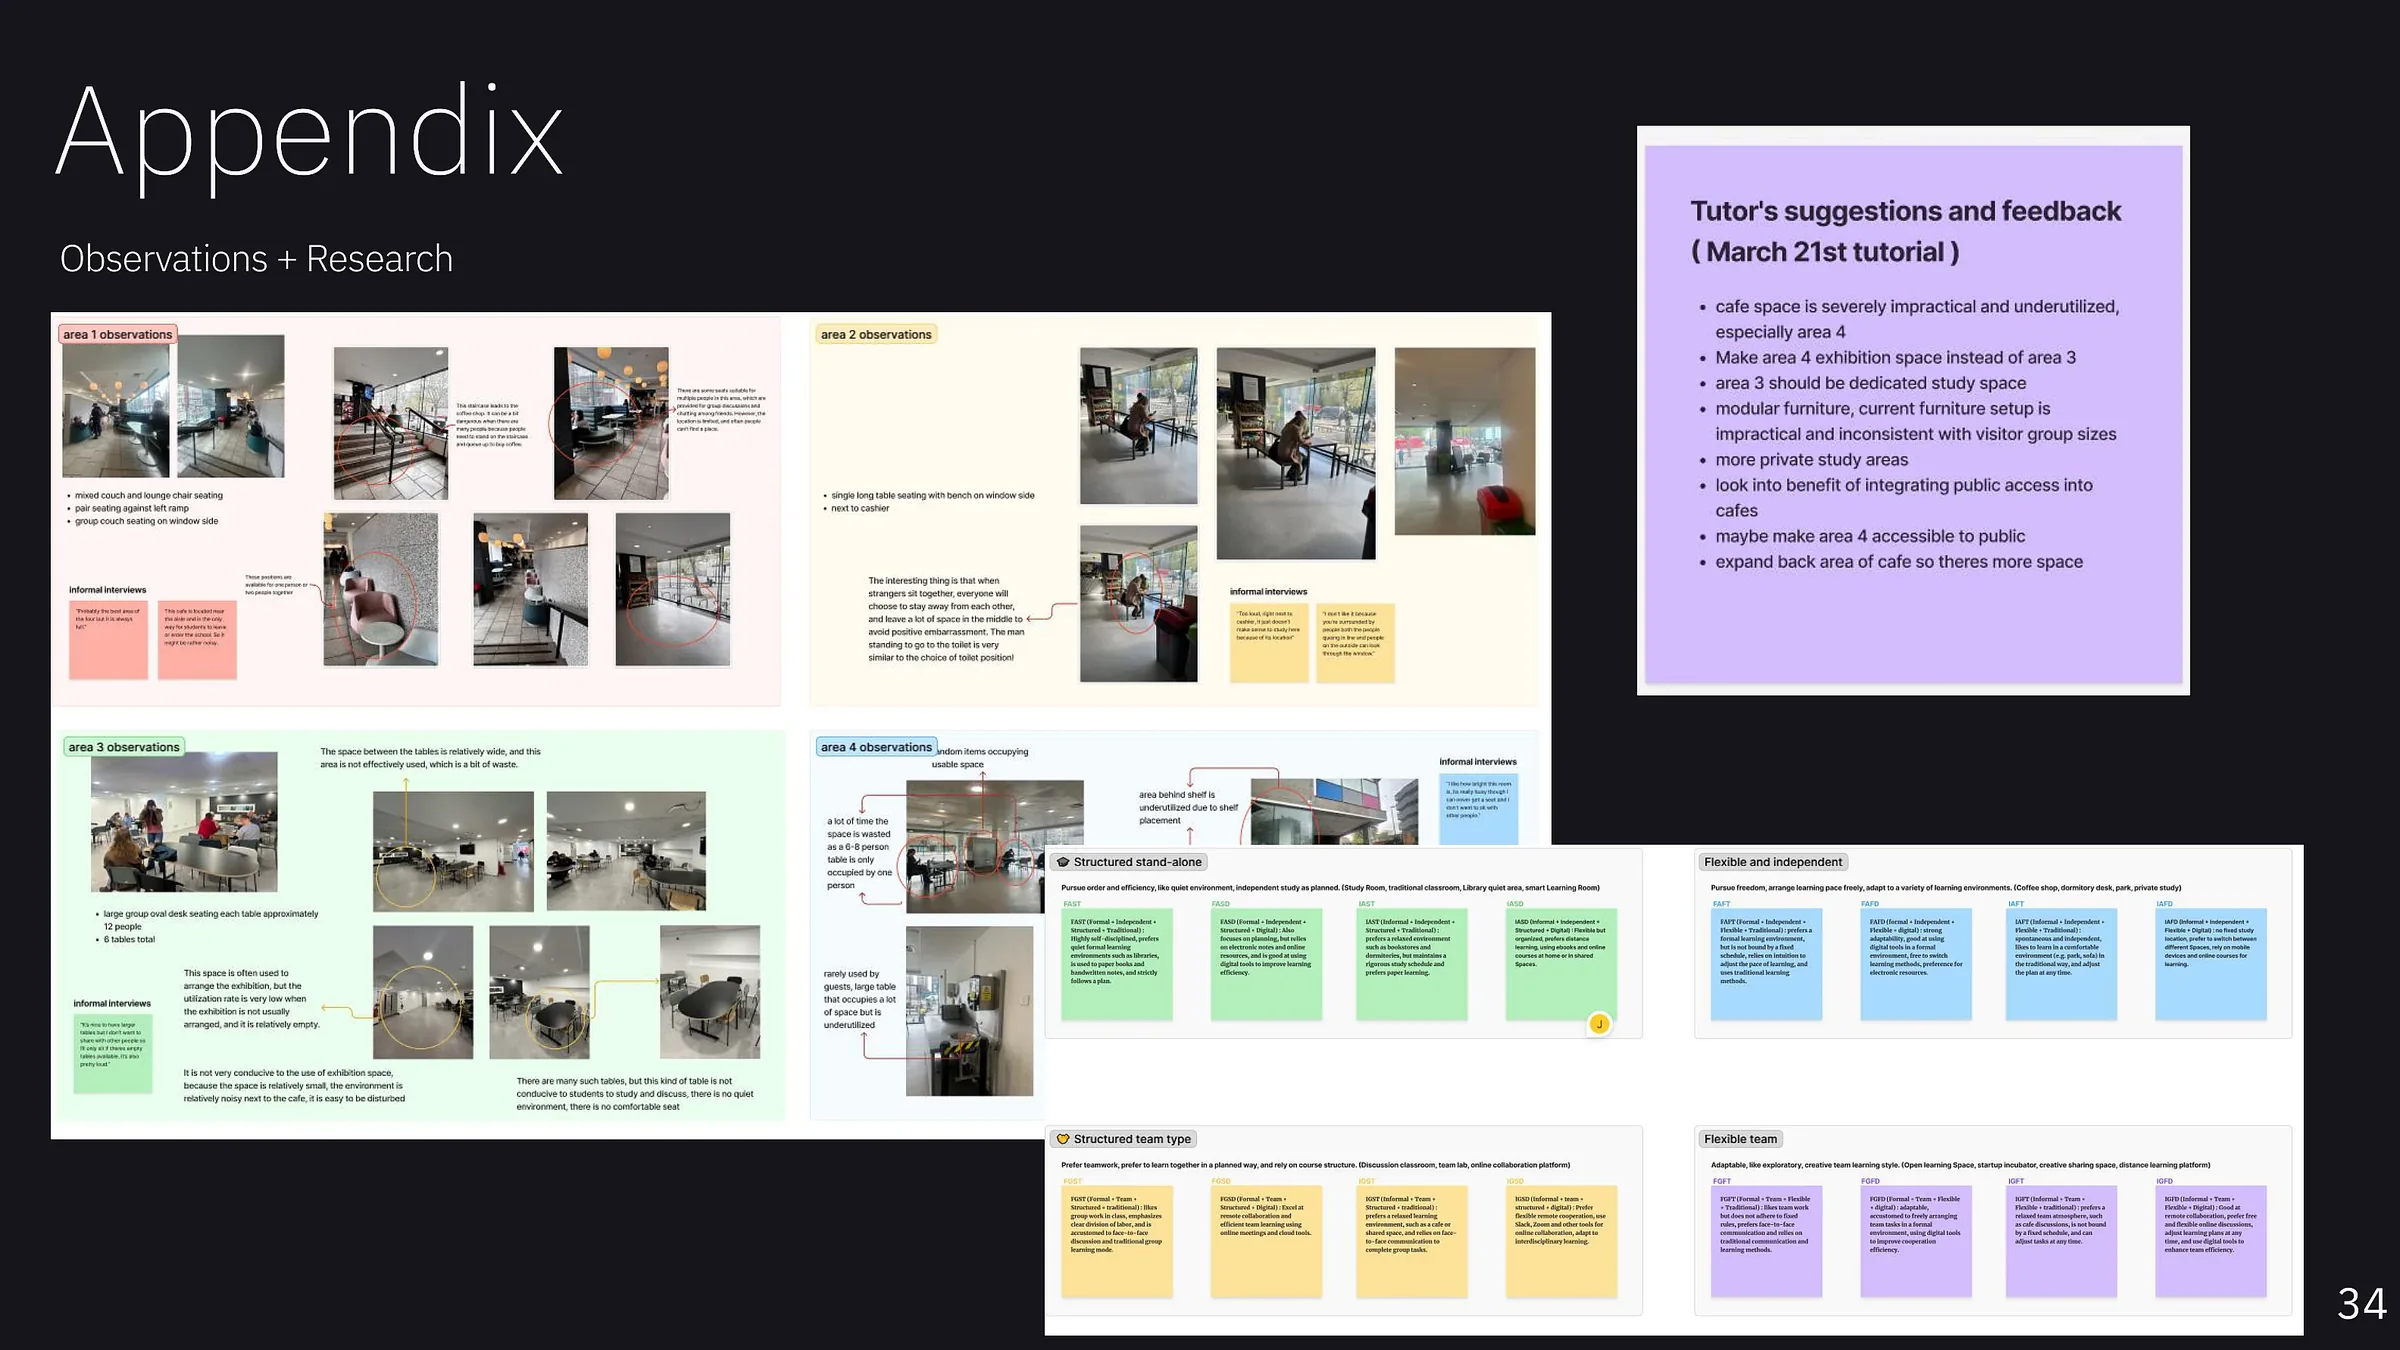2400x1350 pixels.
Task: Click the bullet 'area 3 should be dedicated study space'
Action: coord(1870,383)
